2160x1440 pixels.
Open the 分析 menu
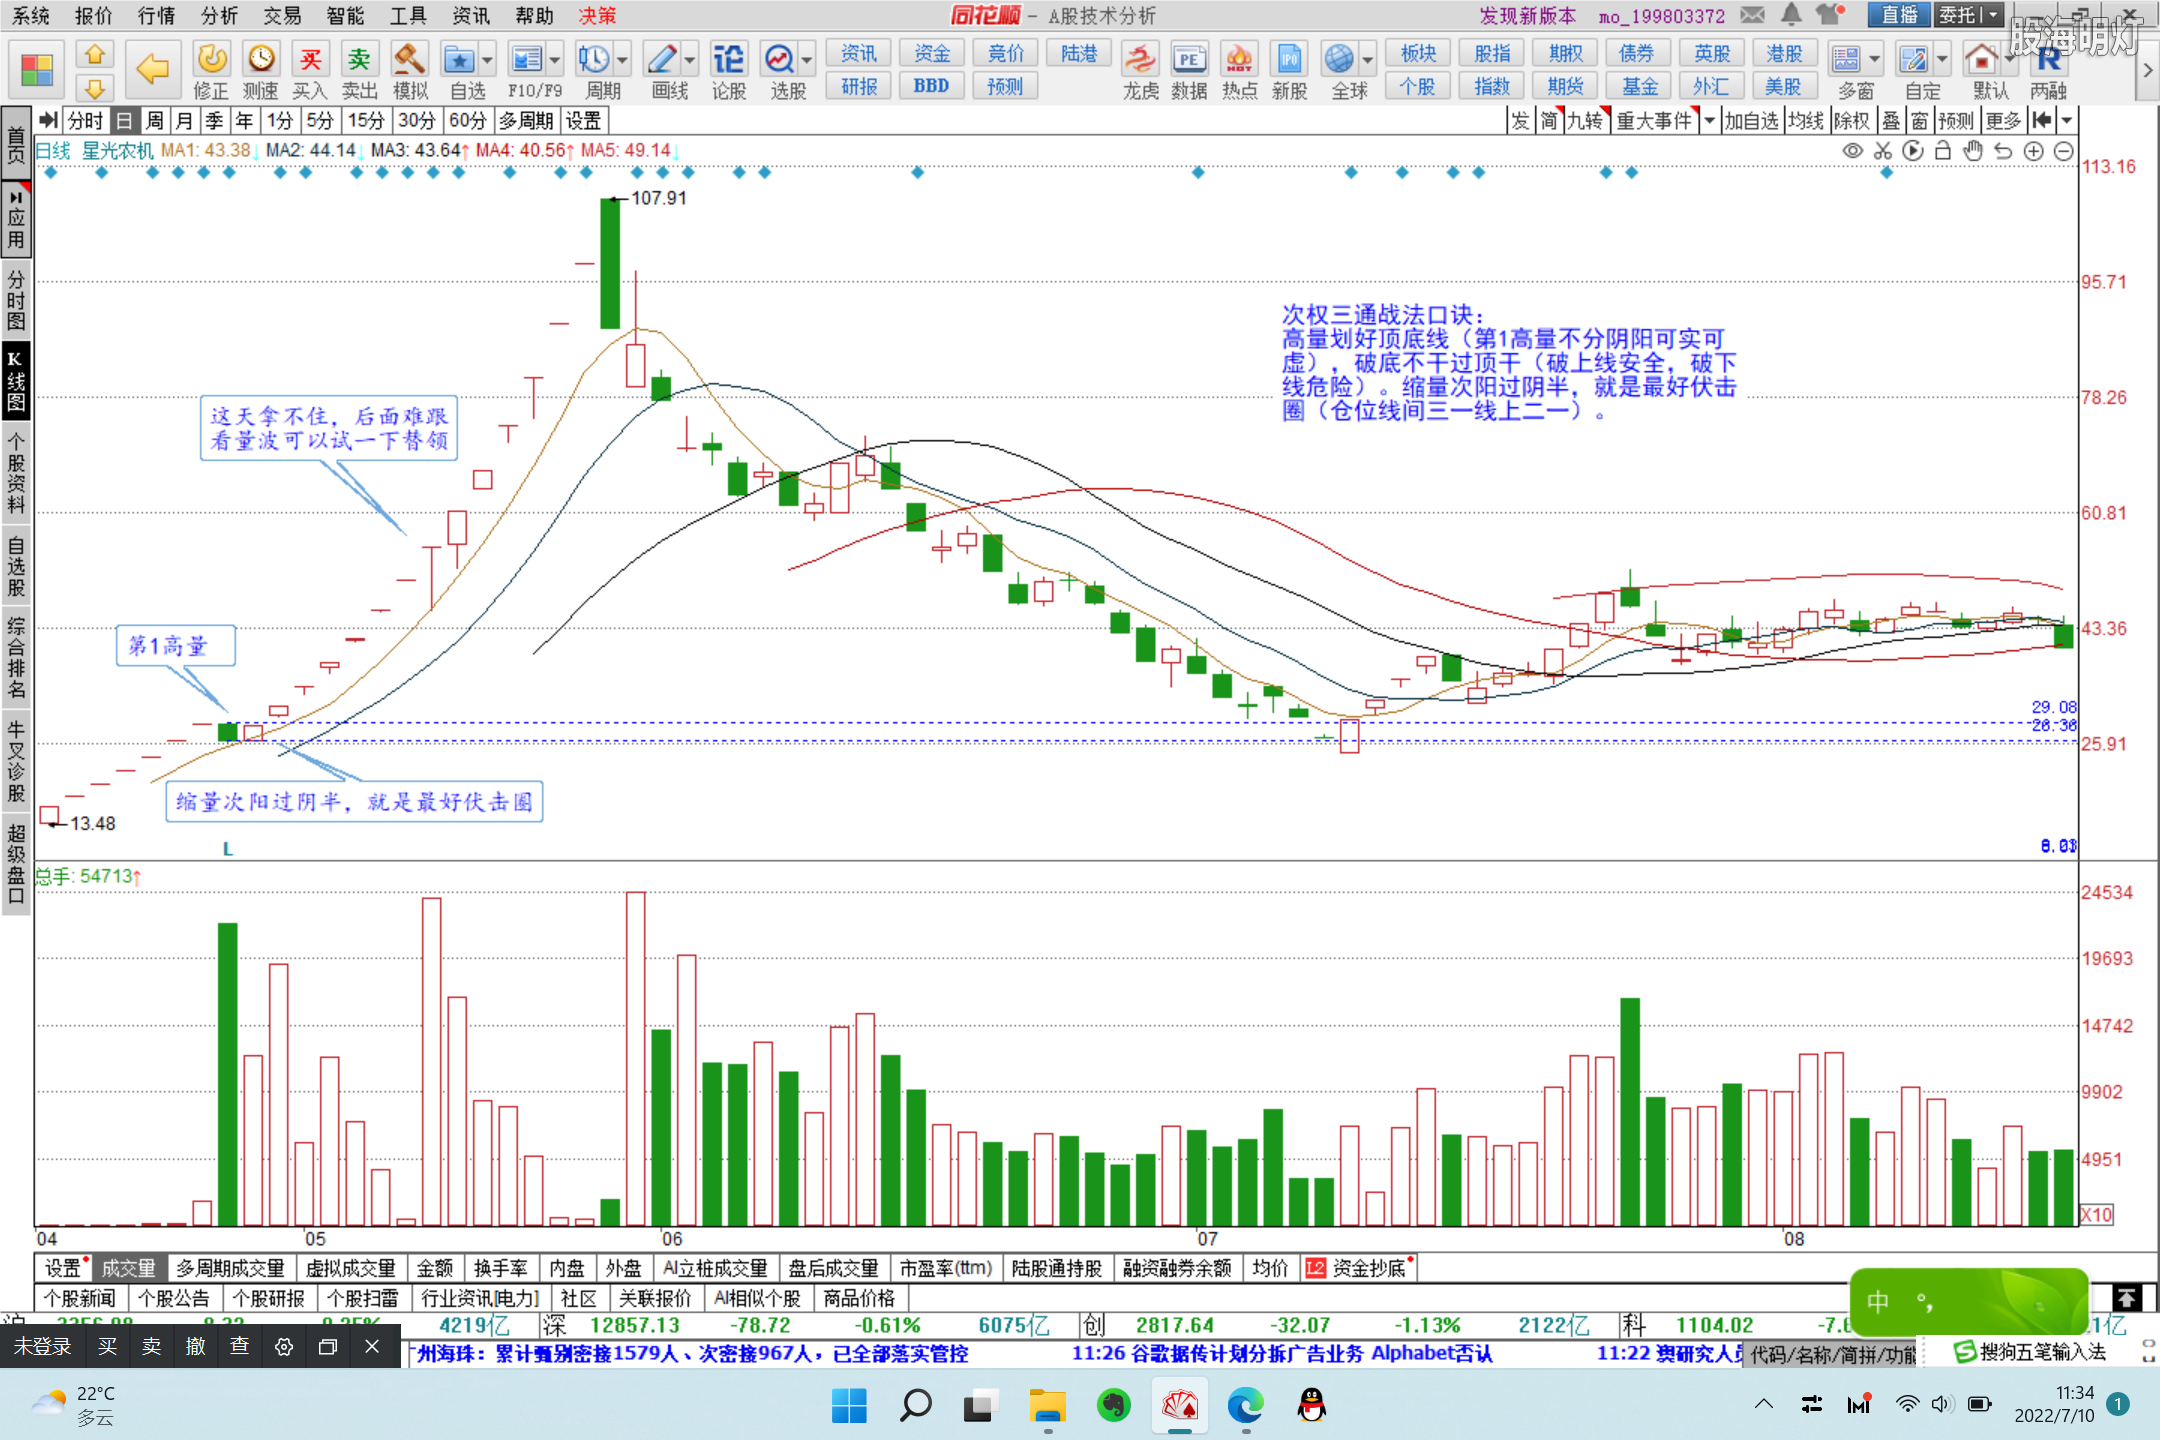219,15
